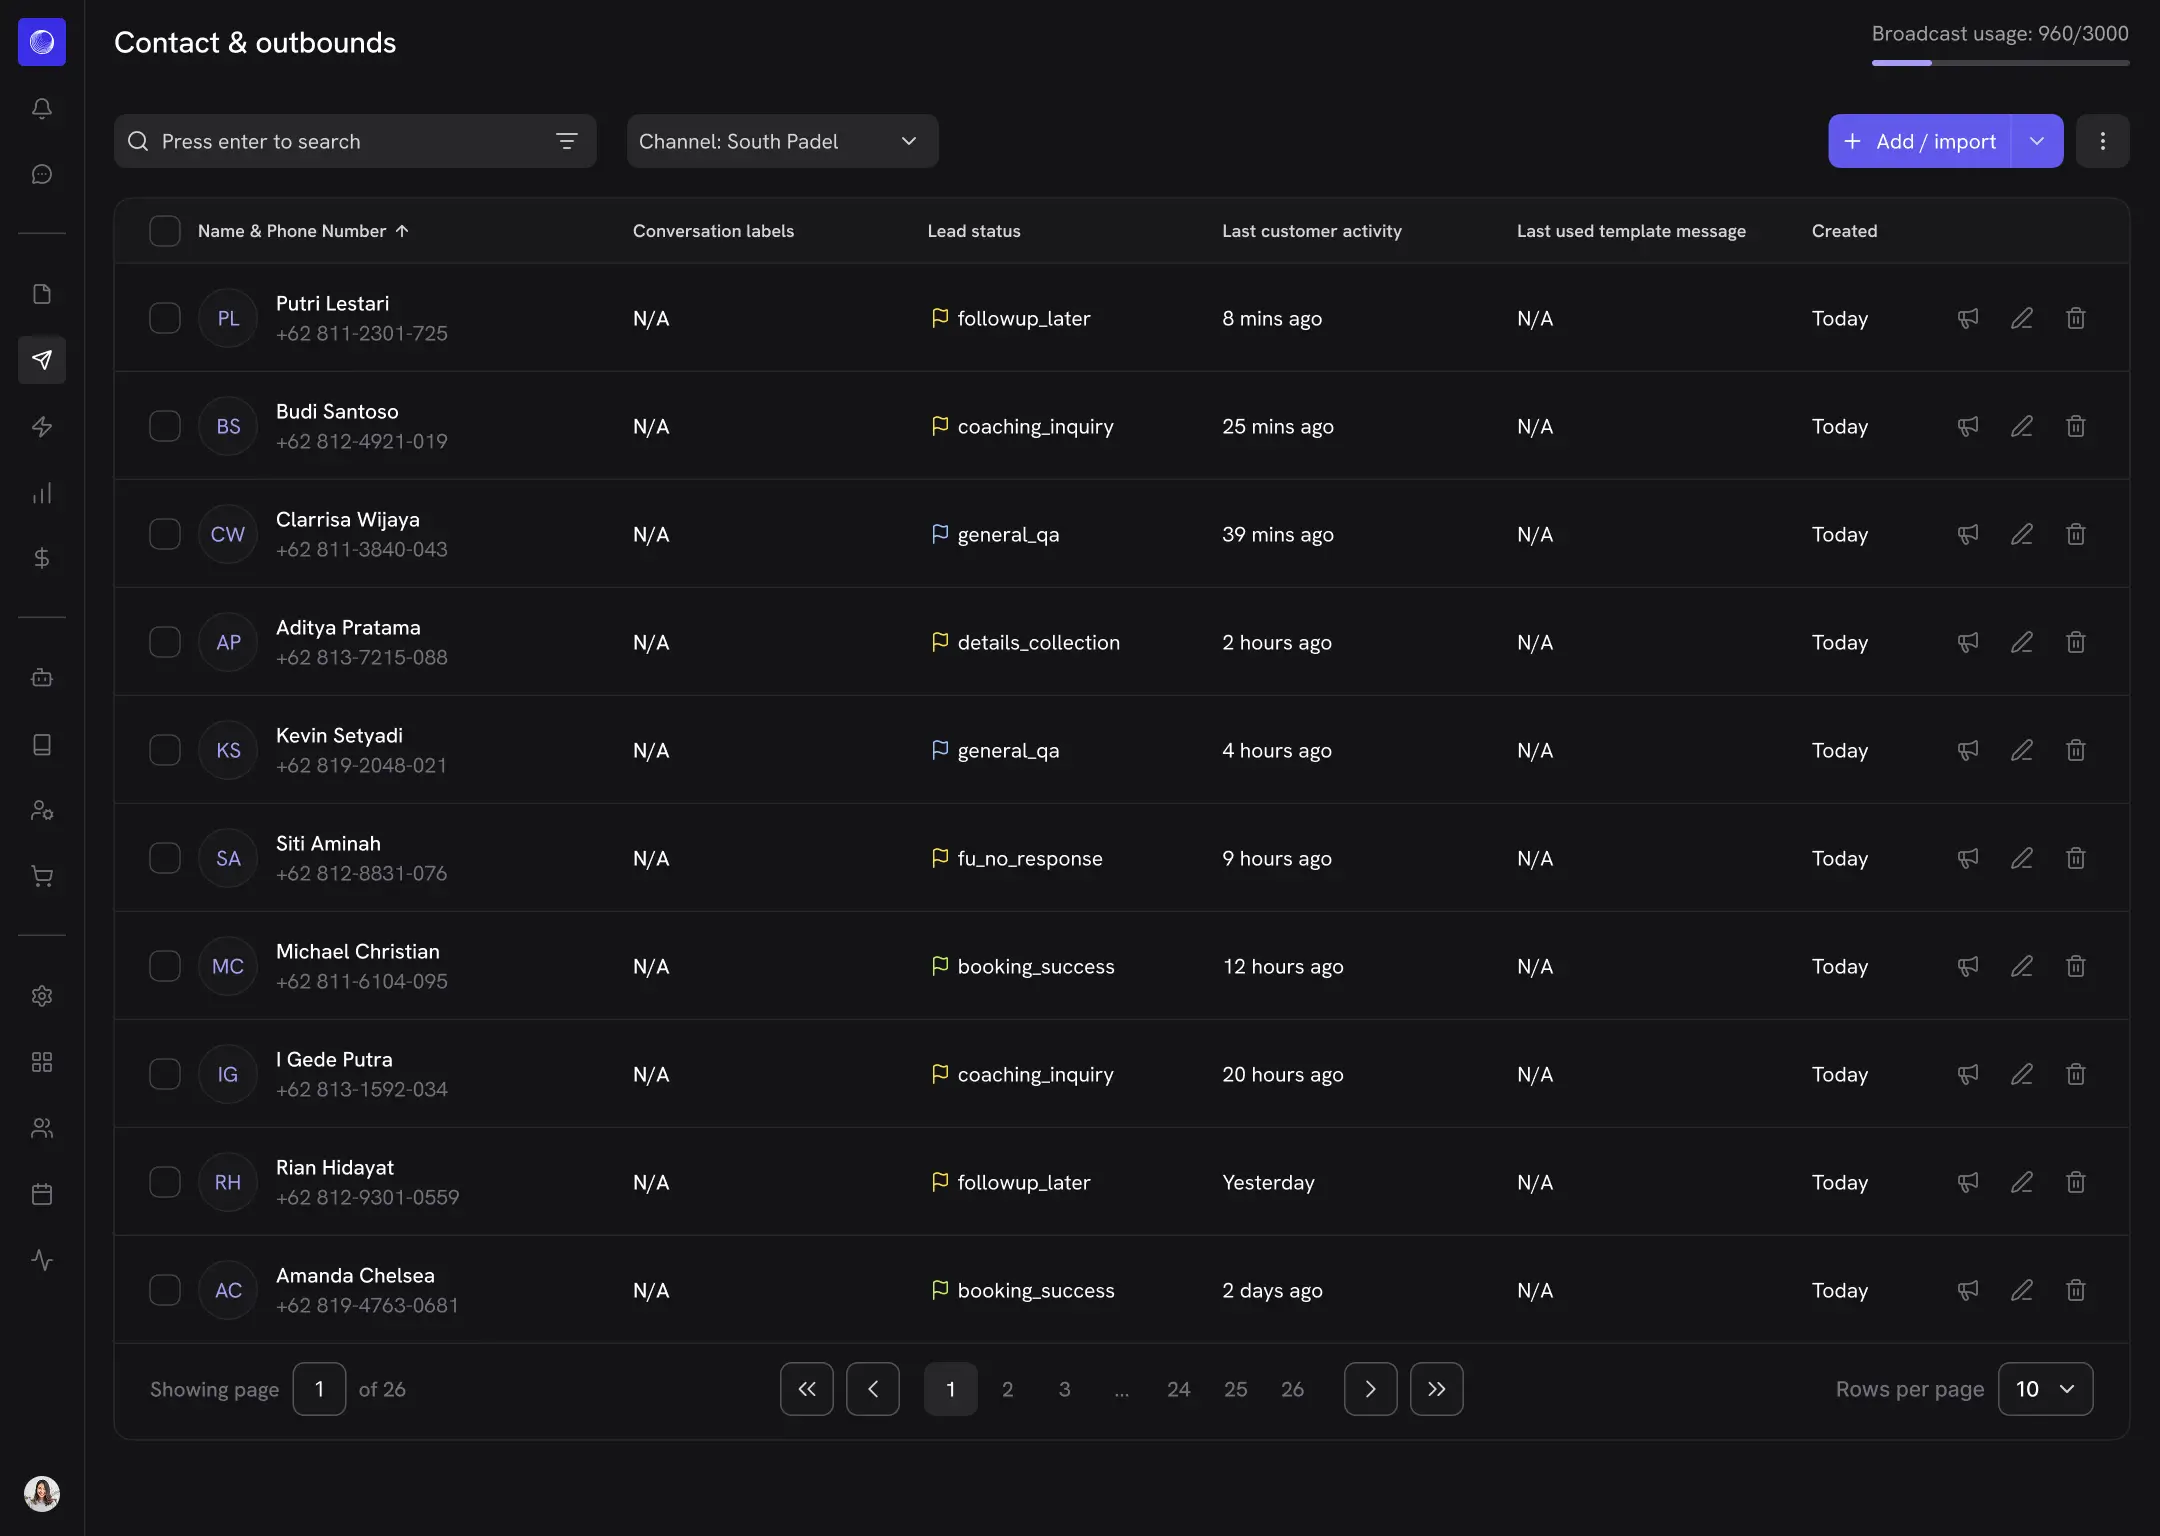Open the activity pulse sidebar icon
This screenshot has width=2160, height=1536.
42,1260
